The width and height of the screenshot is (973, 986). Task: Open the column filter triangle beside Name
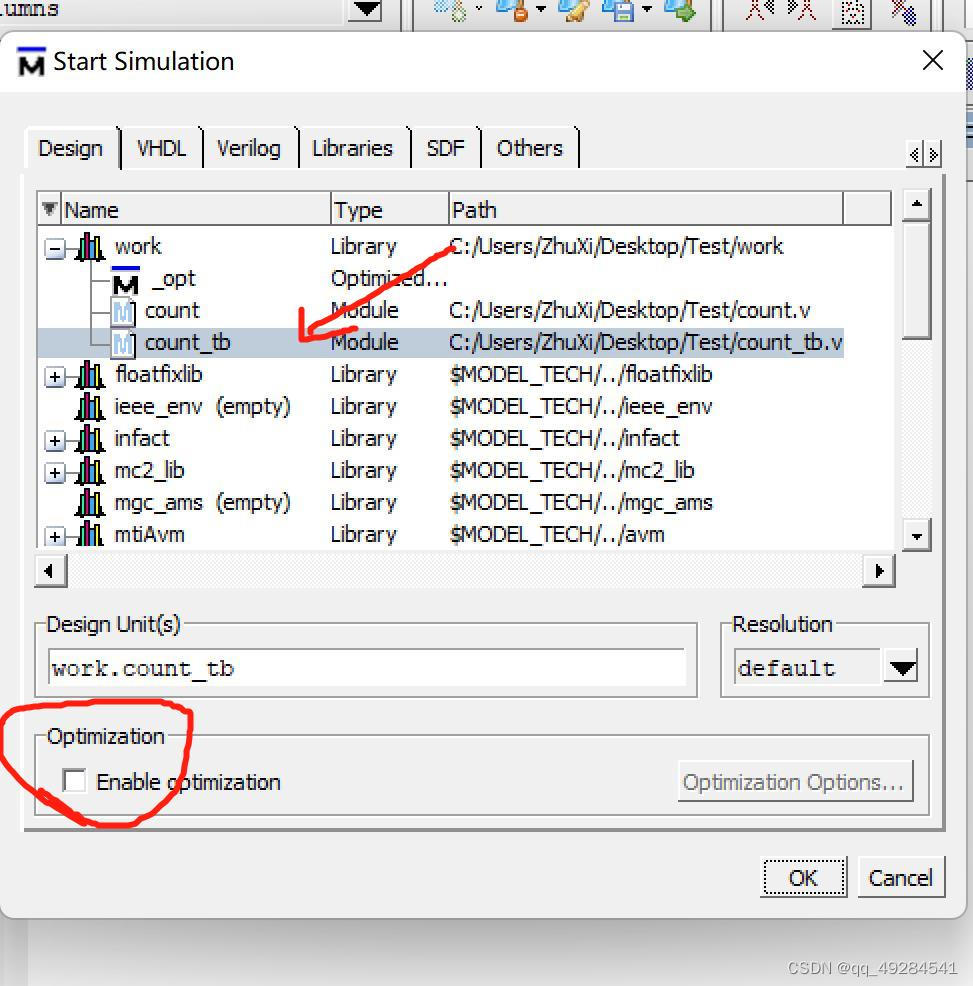(49, 209)
